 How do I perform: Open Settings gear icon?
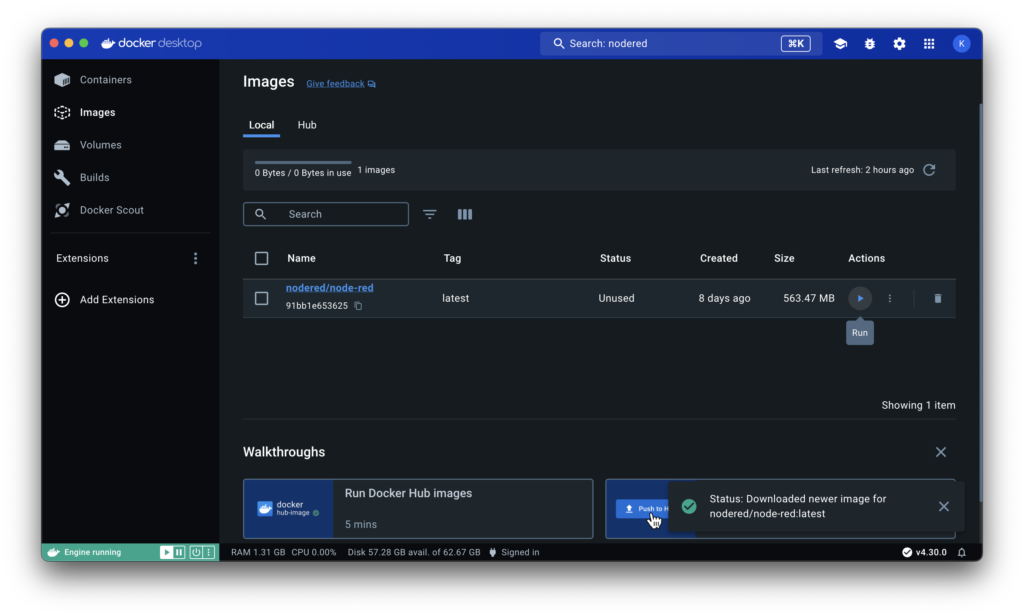tap(899, 44)
